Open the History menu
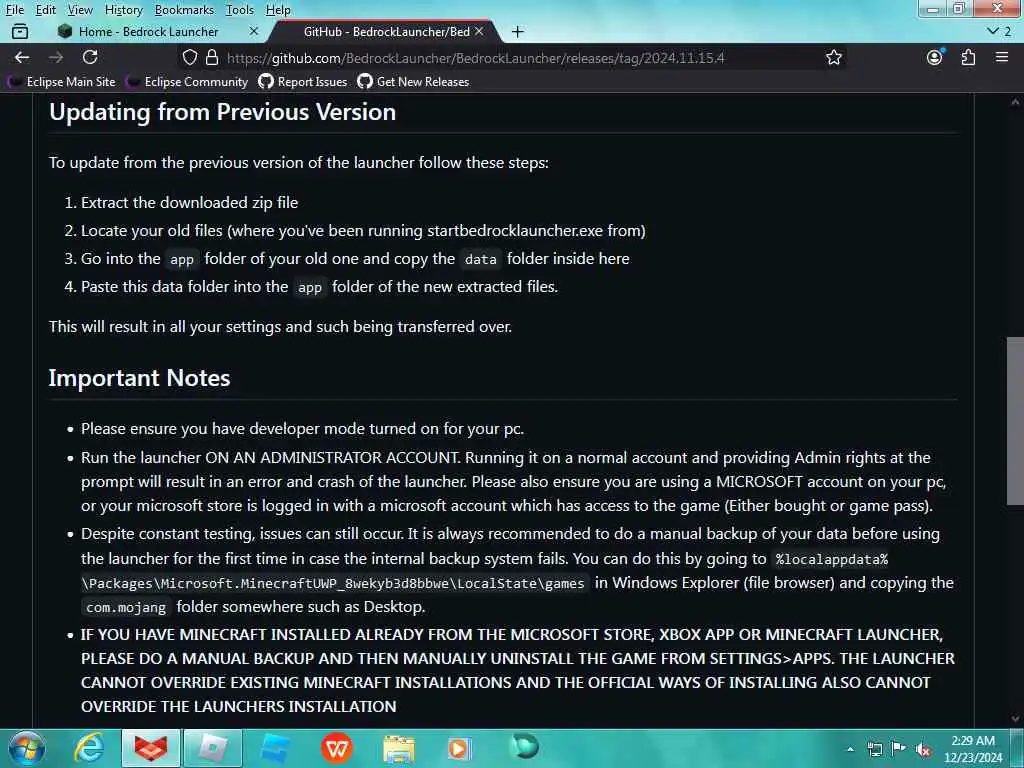 click(123, 10)
